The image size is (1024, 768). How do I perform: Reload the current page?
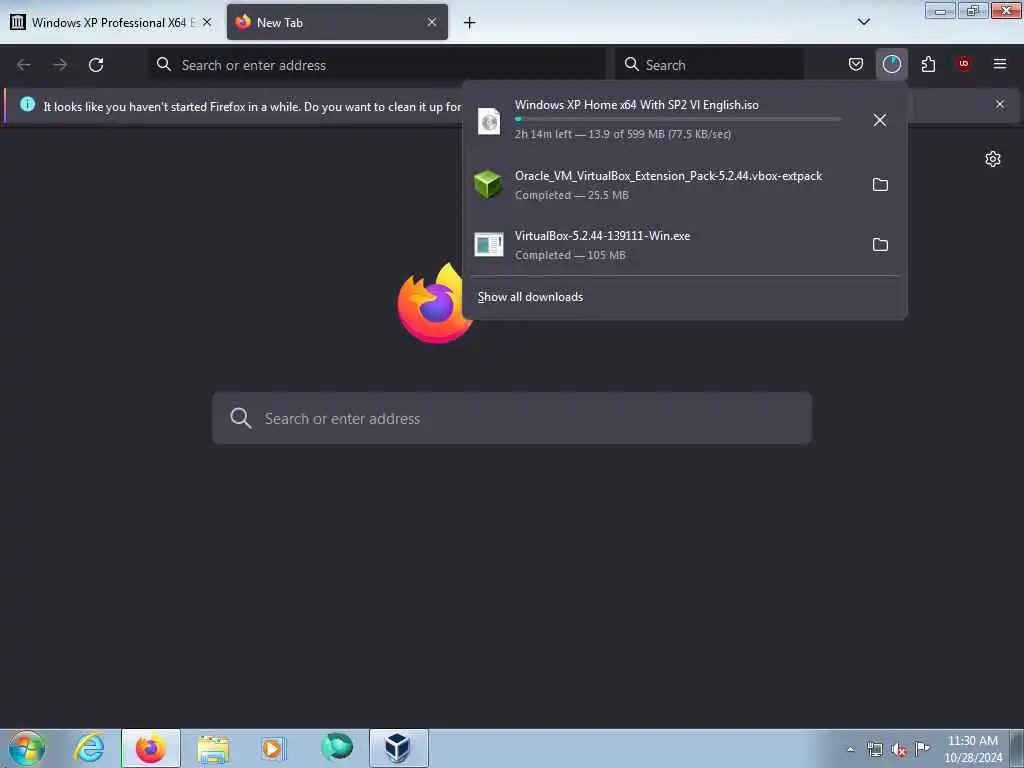(96, 65)
